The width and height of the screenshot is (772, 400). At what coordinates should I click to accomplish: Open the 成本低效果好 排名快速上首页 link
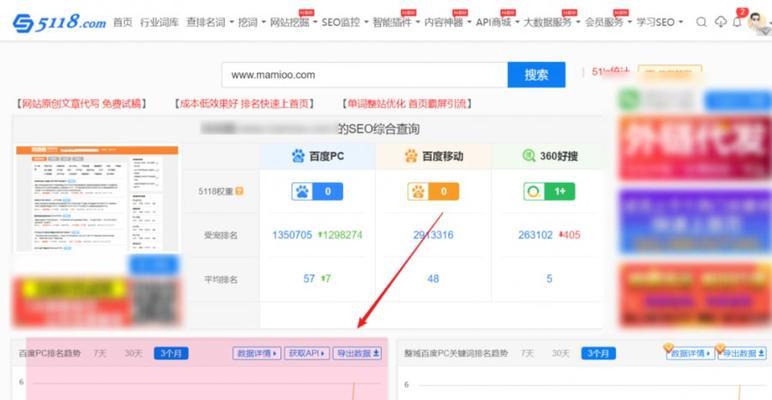tap(244, 104)
